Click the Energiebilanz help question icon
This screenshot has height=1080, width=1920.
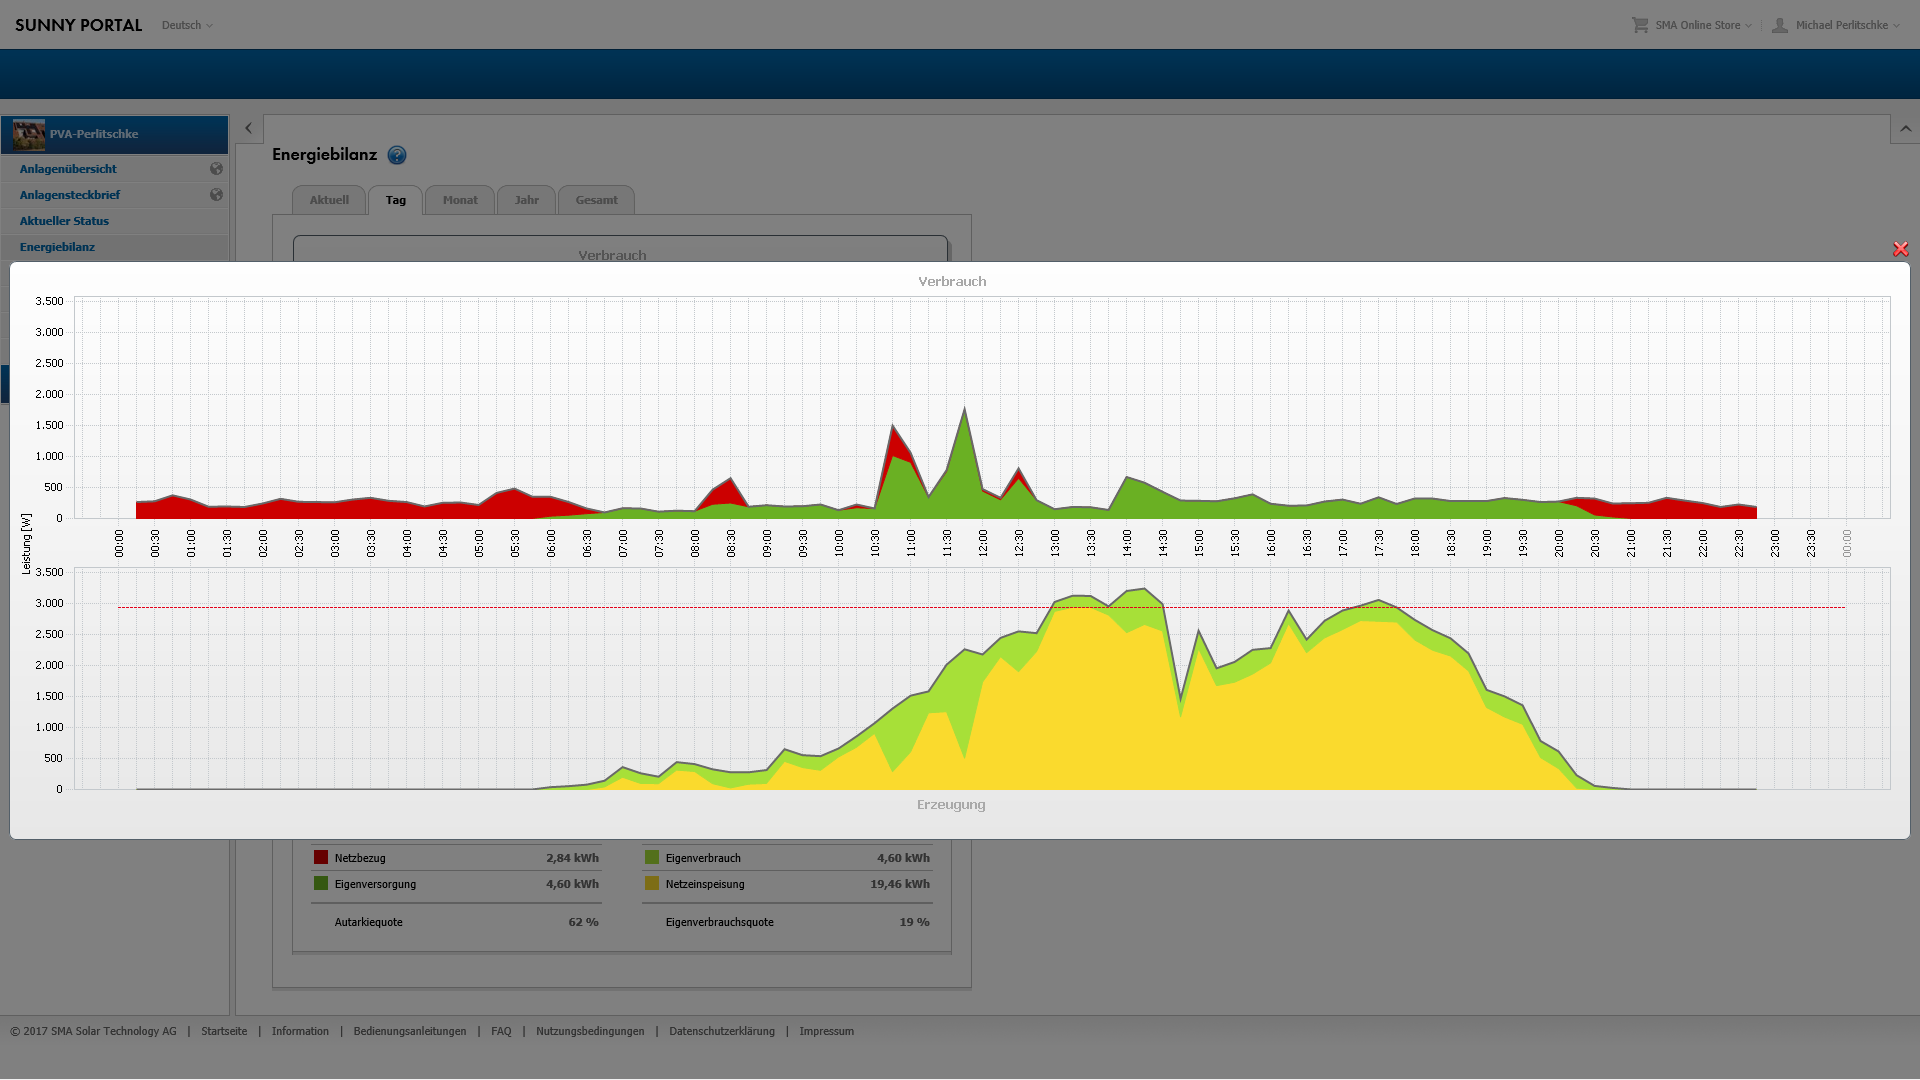click(397, 155)
